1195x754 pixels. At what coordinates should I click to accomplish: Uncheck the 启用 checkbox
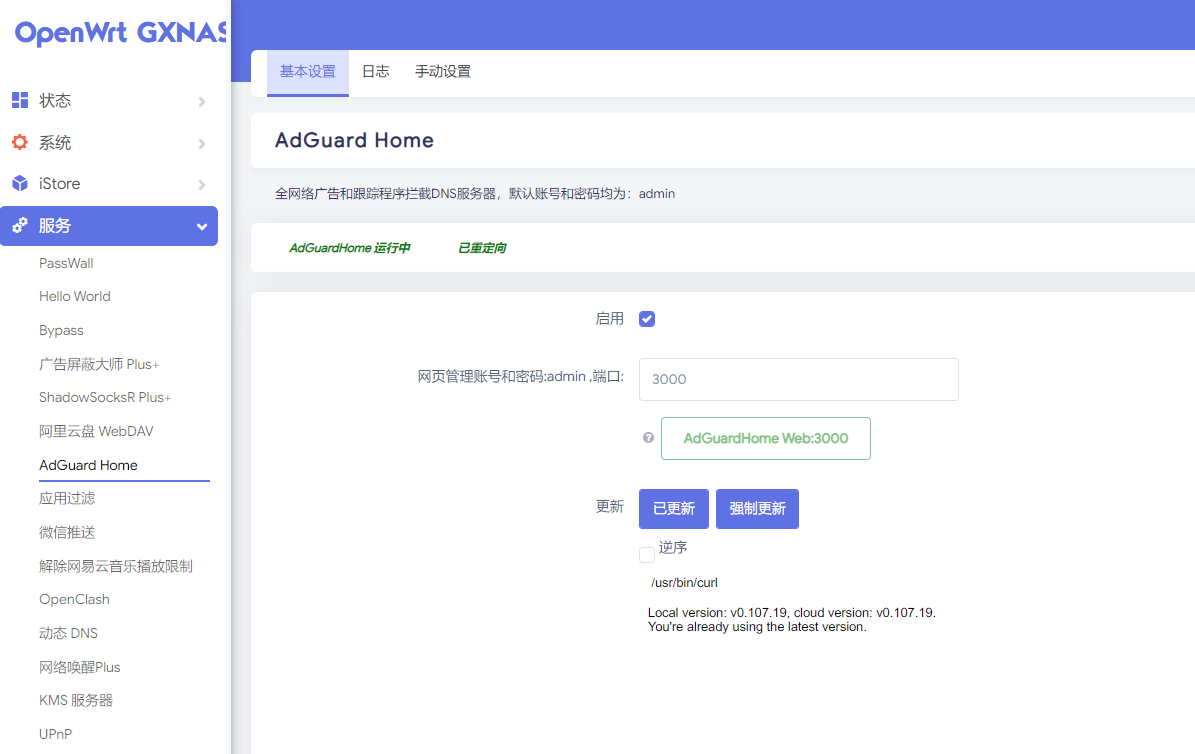647,319
